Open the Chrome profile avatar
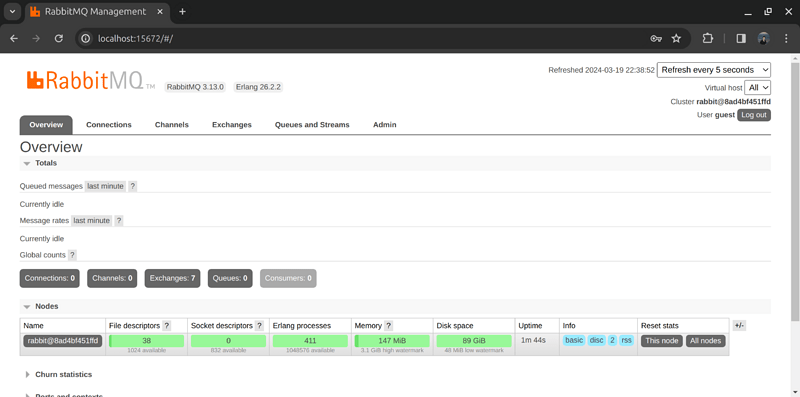 click(763, 38)
